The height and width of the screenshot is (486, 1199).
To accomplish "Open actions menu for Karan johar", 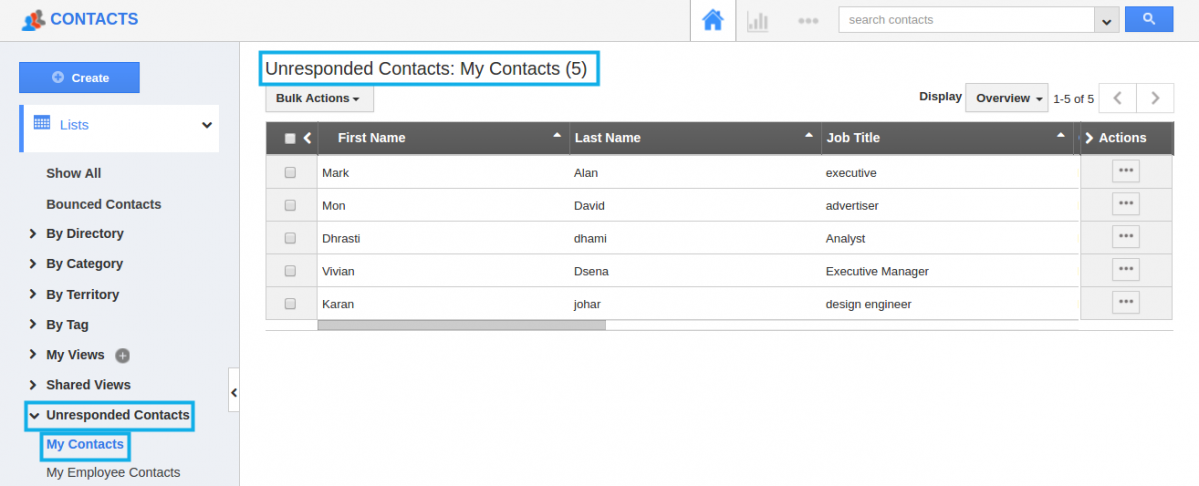I will point(1126,303).
